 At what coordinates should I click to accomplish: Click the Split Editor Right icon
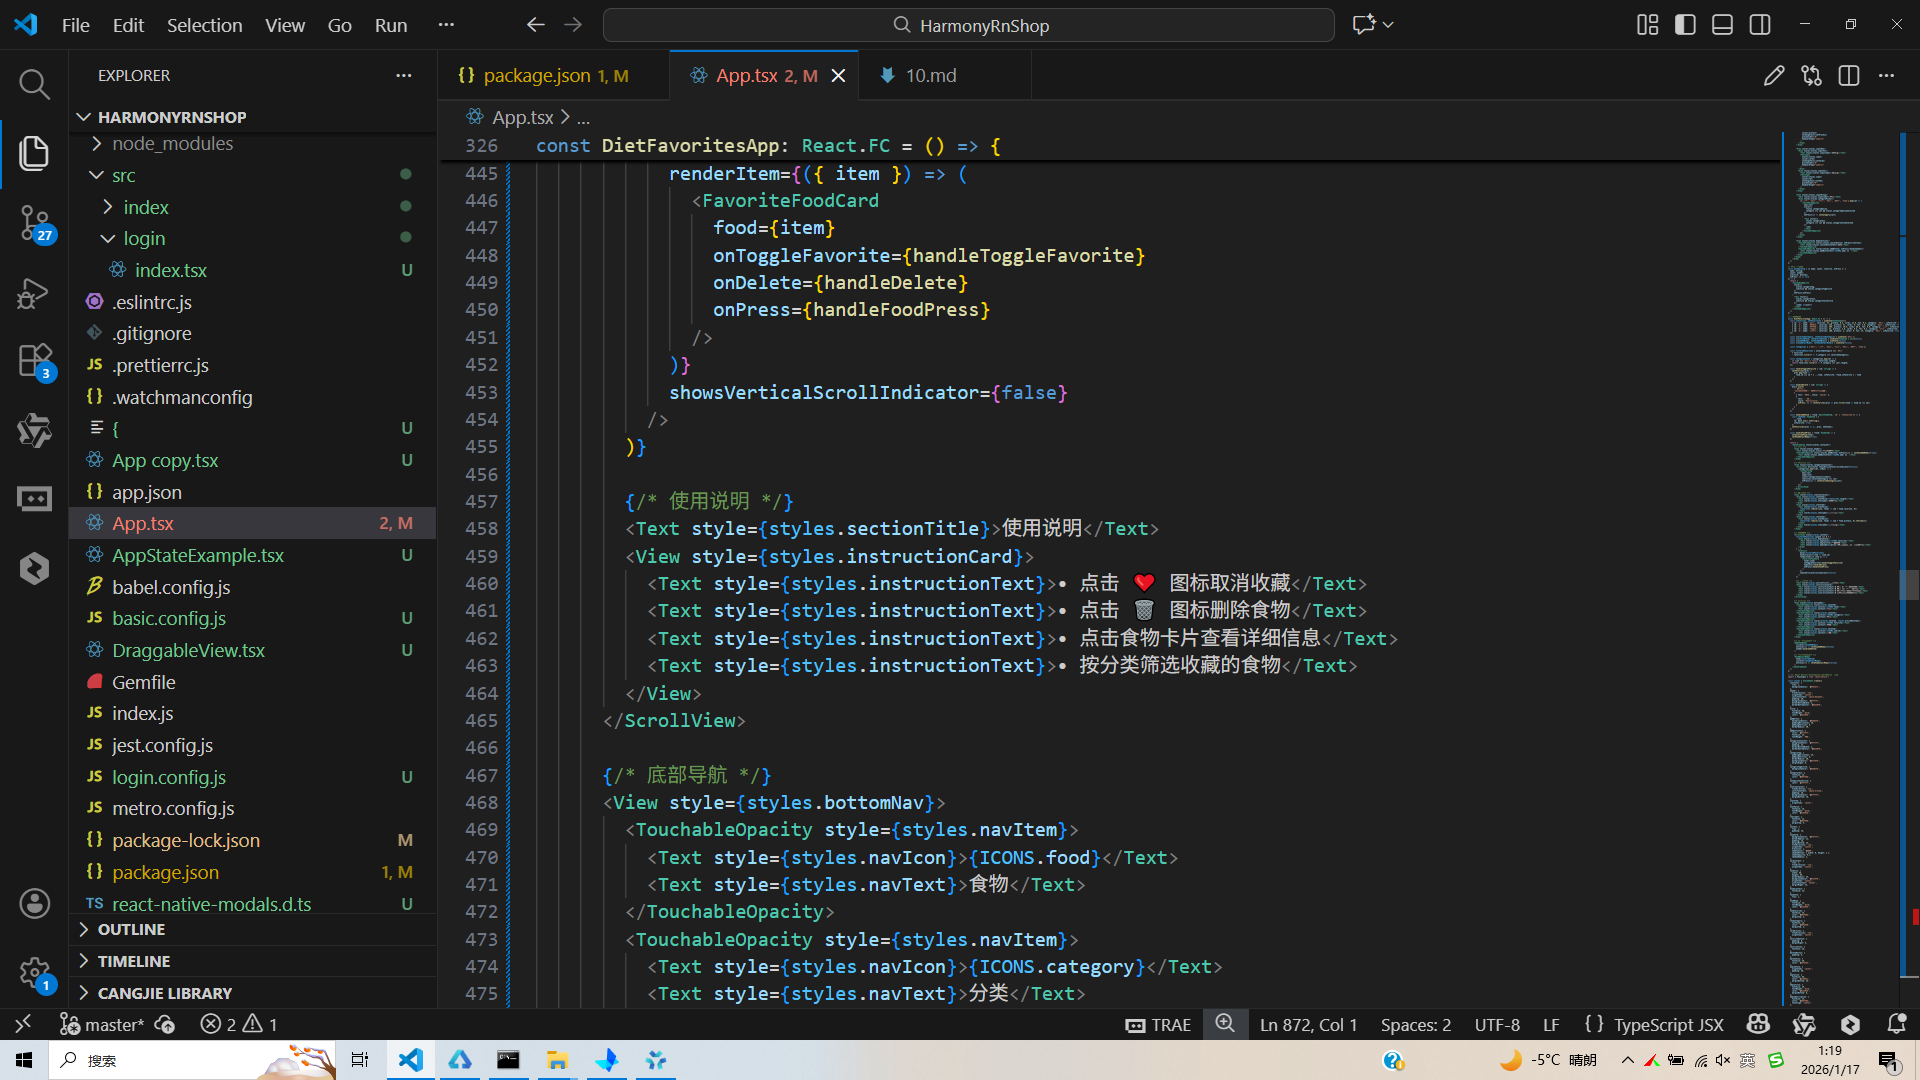tap(1848, 76)
